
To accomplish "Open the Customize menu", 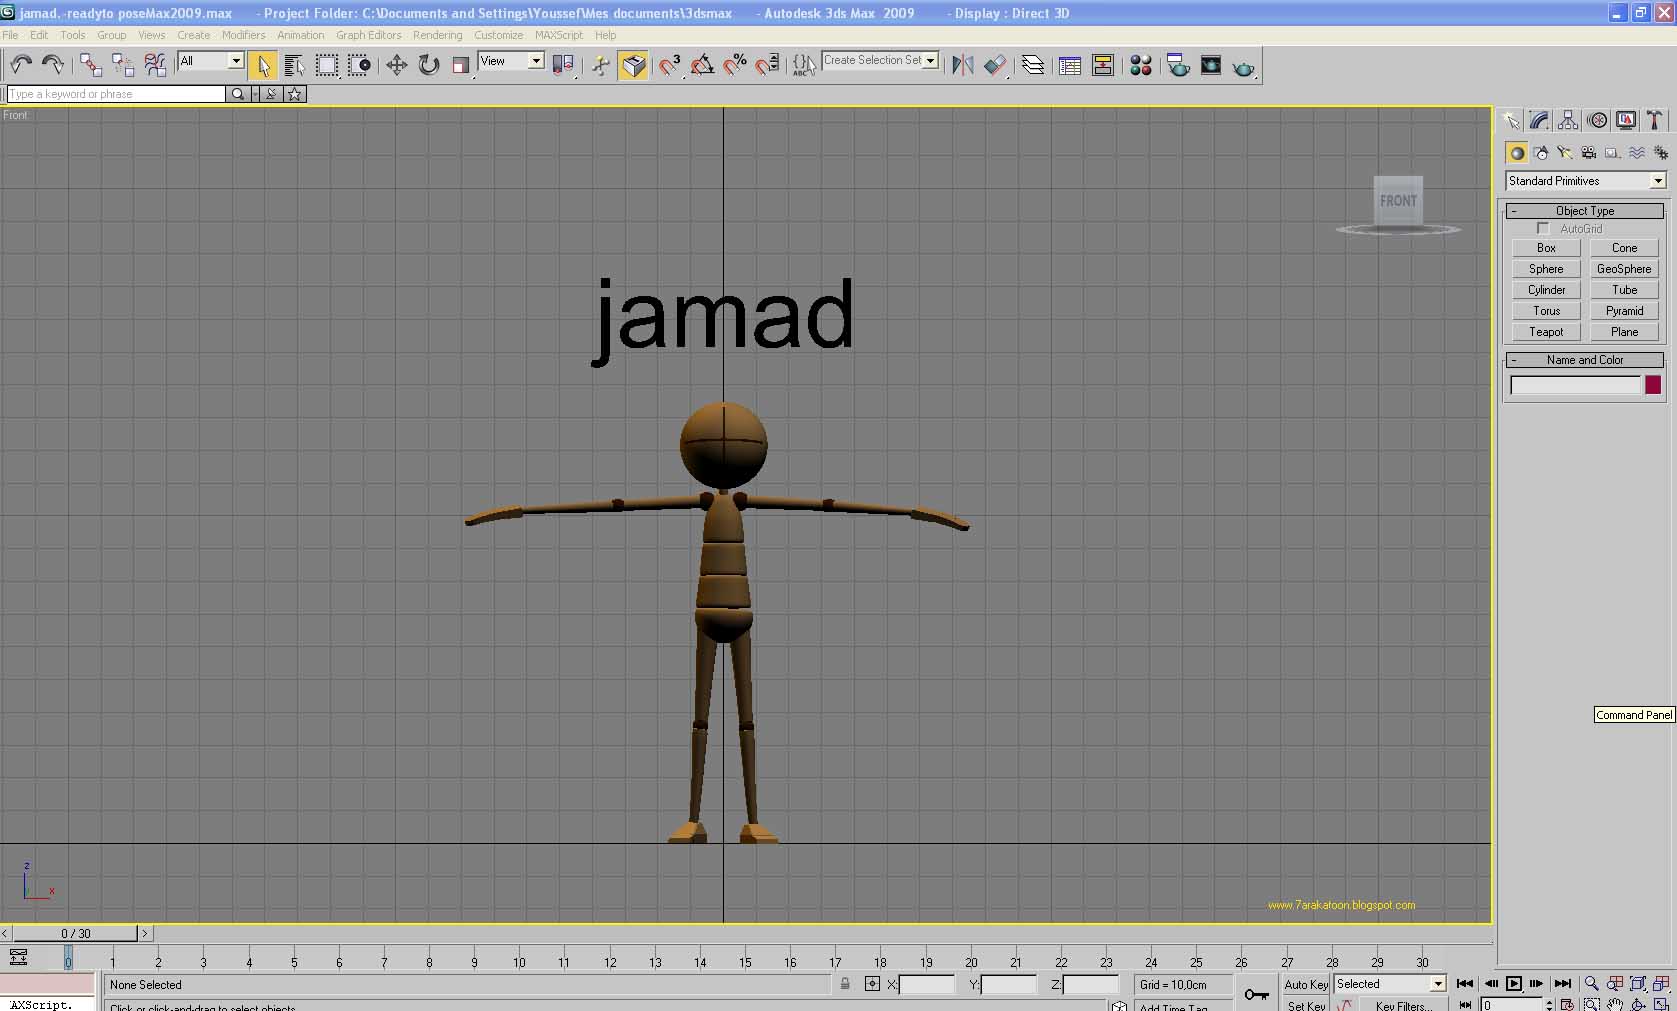I will point(498,35).
